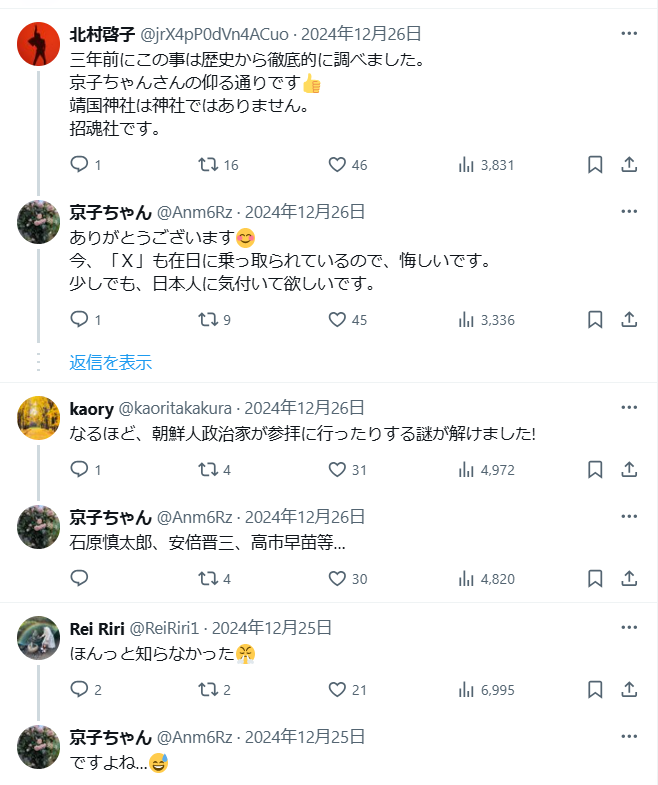Repost 北村啓子's post with 16 reposts
Screen dimensions: 658x785
coord(209,165)
